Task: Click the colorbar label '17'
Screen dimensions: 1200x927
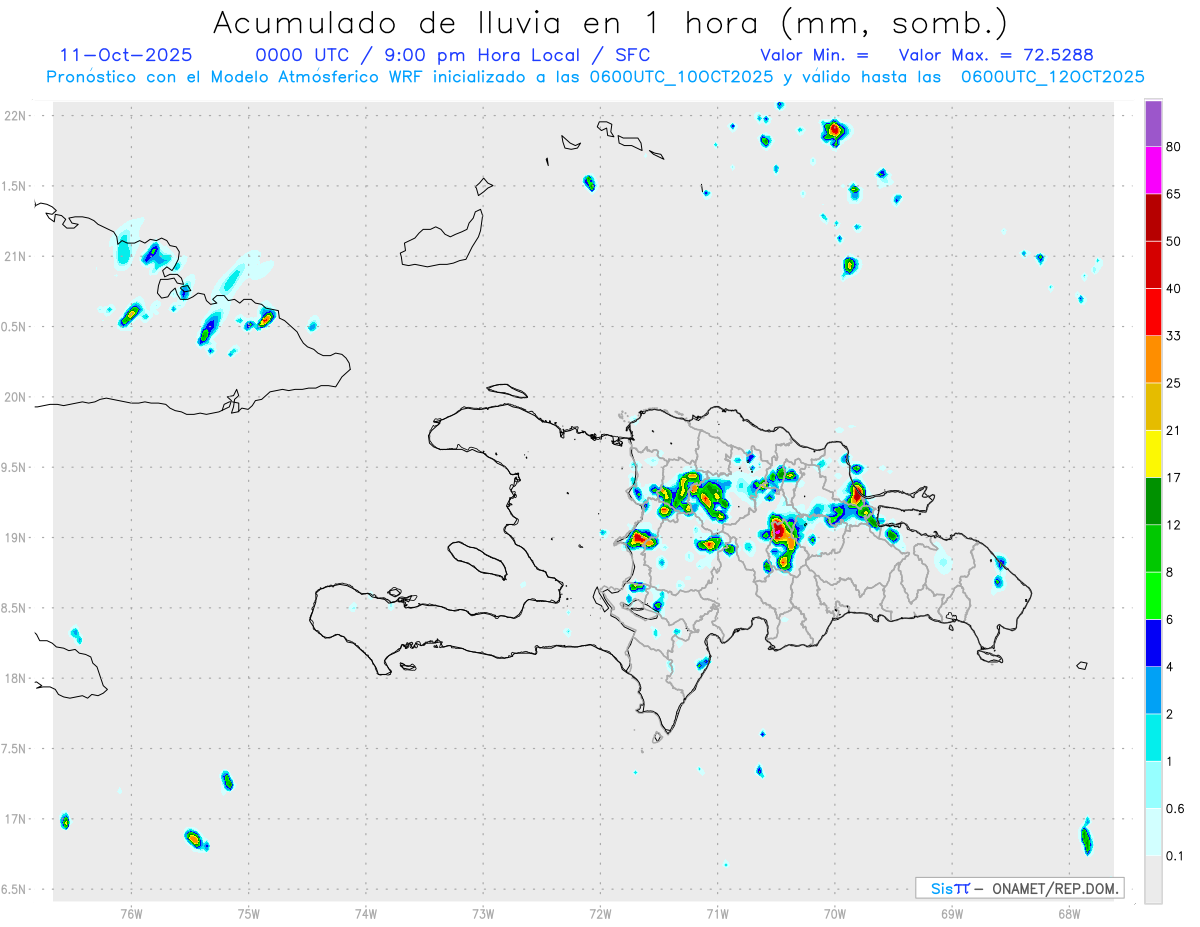Action: (x=1173, y=478)
